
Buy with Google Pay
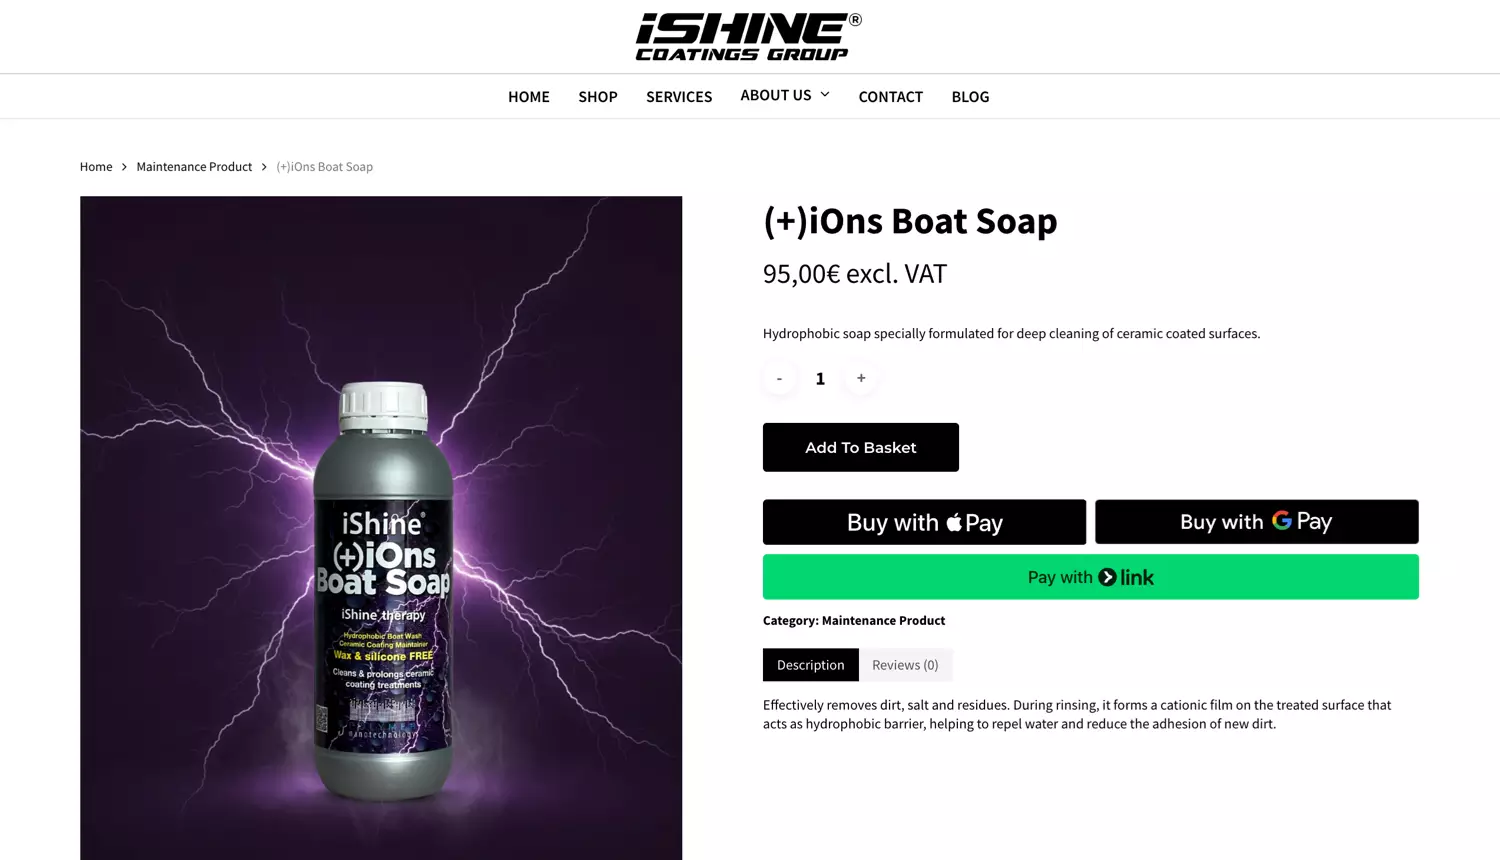1257,522
